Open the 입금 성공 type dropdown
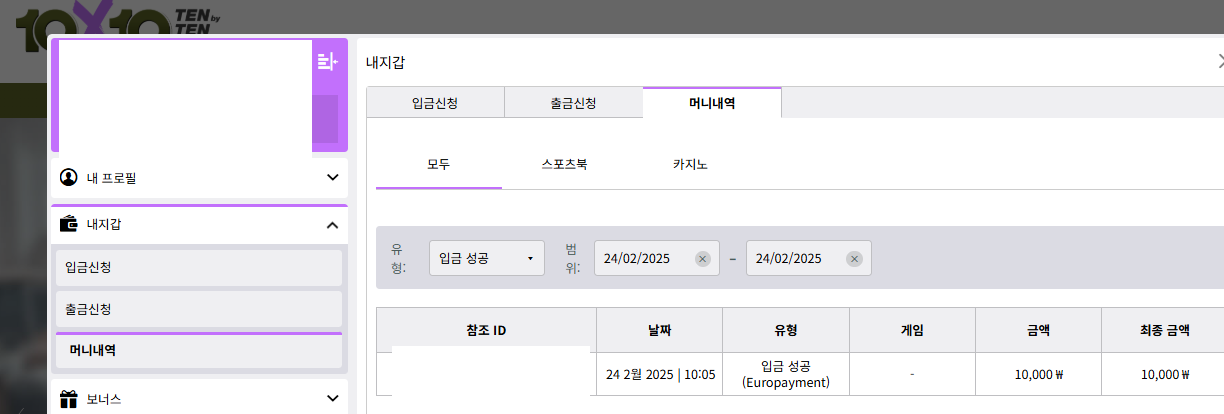 pyautogui.click(x=486, y=258)
